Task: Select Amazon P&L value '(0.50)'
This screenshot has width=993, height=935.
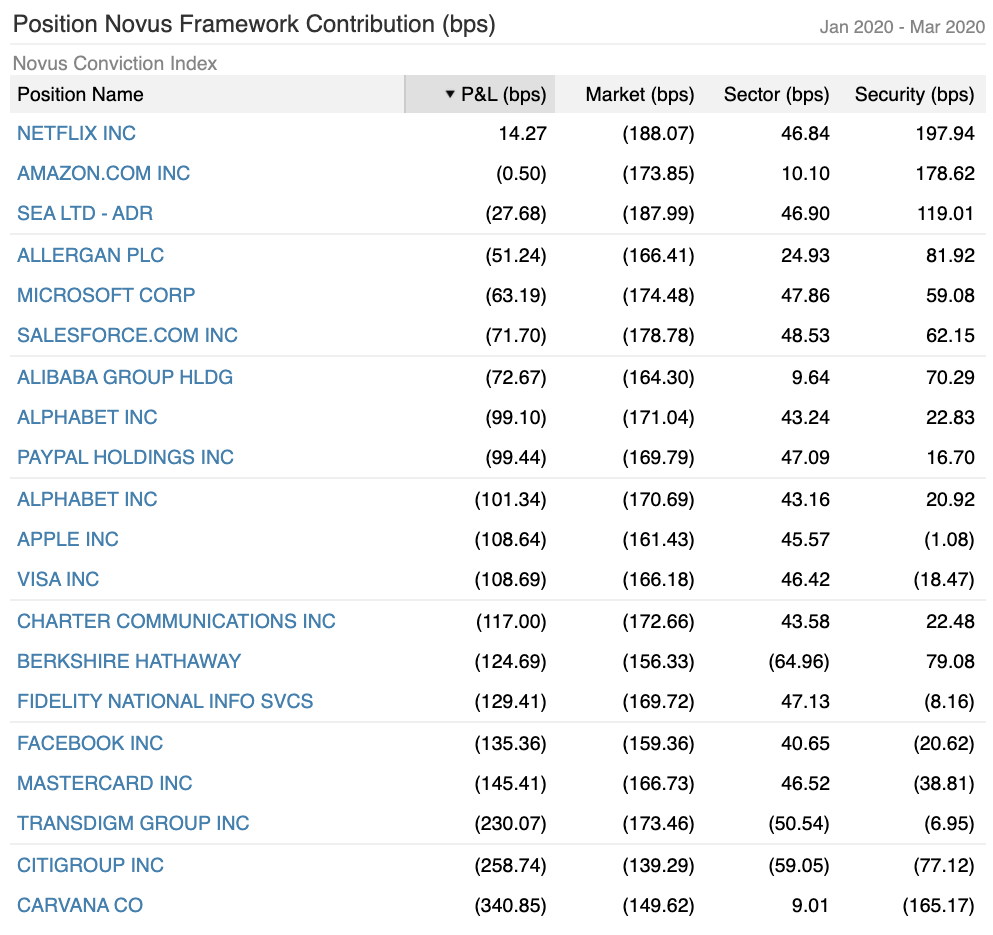Action: 521,174
